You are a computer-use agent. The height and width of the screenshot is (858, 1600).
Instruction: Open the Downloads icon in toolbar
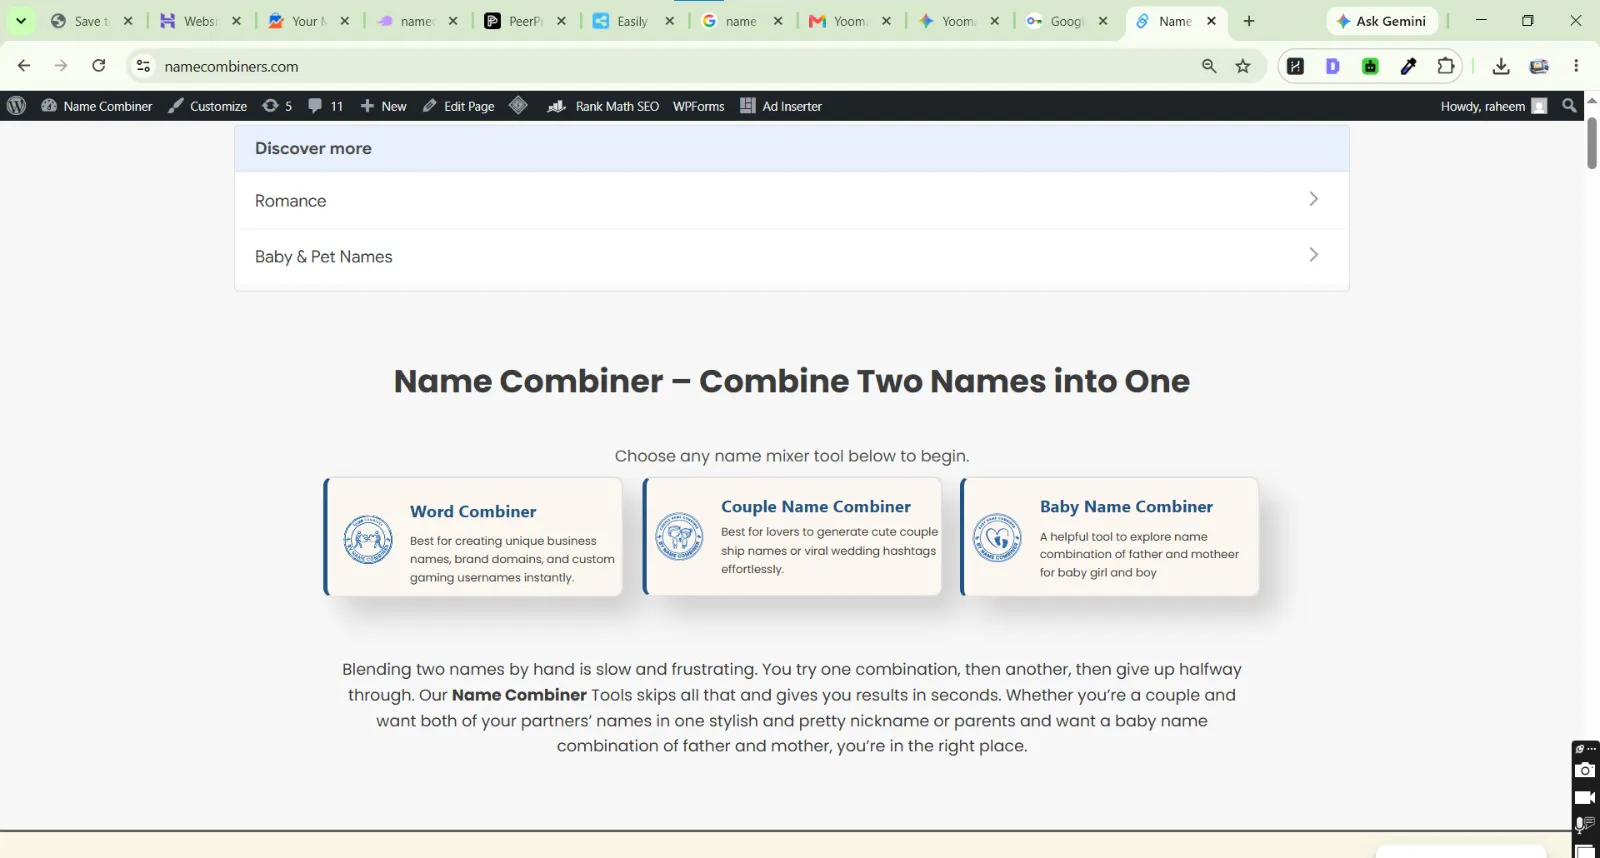click(x=1501, y=66)
